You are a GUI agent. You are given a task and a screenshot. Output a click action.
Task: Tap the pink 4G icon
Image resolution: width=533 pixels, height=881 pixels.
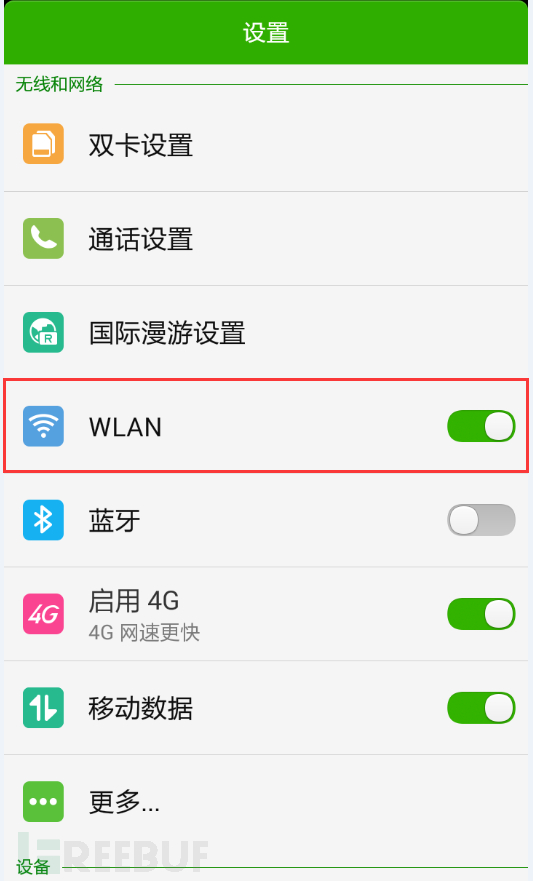(x=43, y=614)
